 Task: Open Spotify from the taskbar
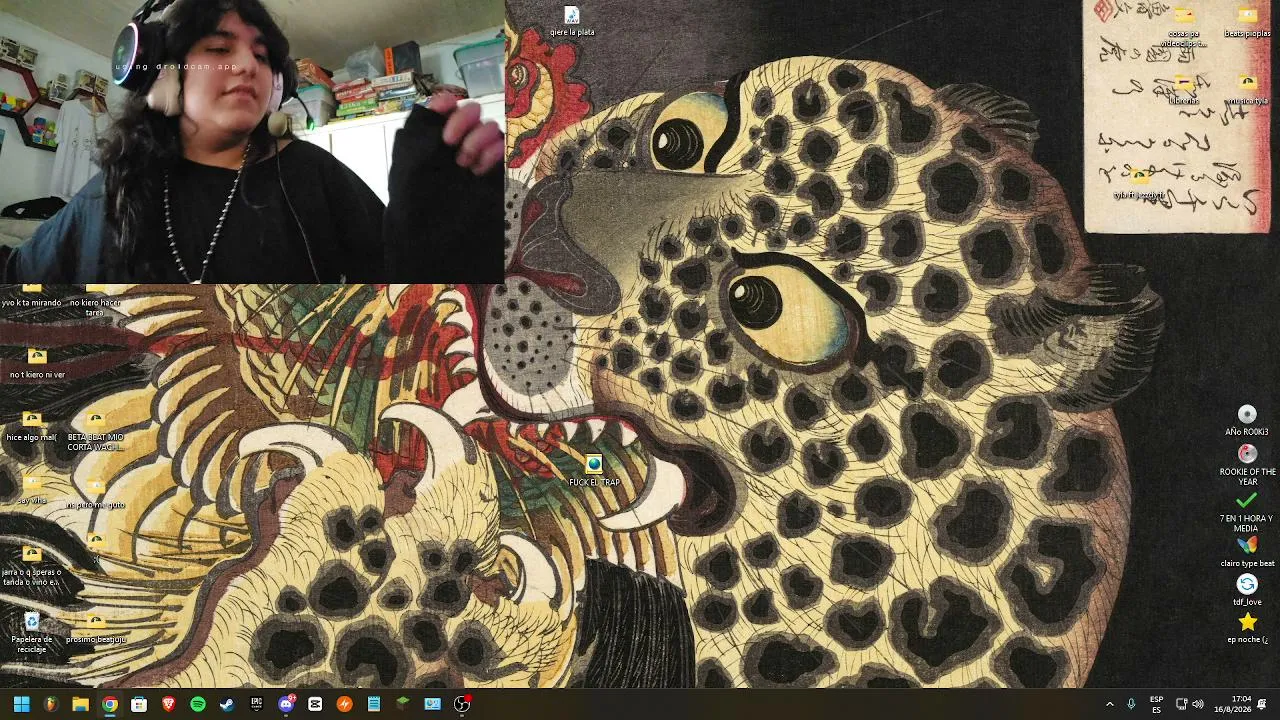198,704
